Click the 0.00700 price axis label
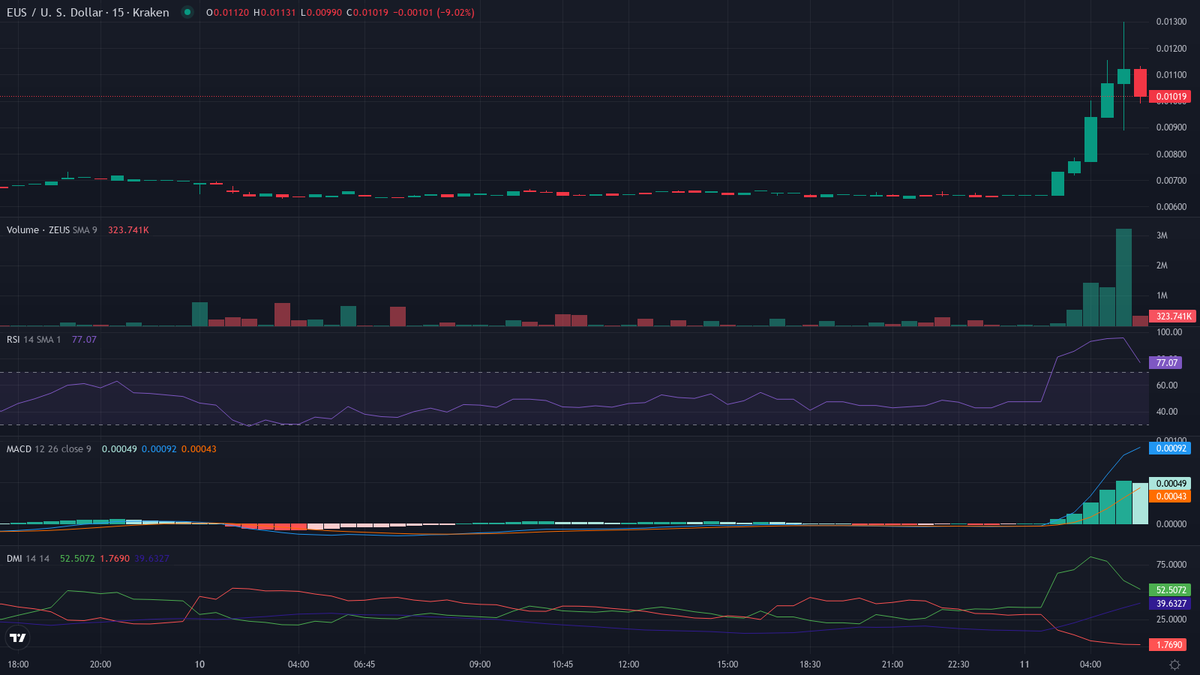This screenshot has height=675, width=1200. coord(1170,181)
